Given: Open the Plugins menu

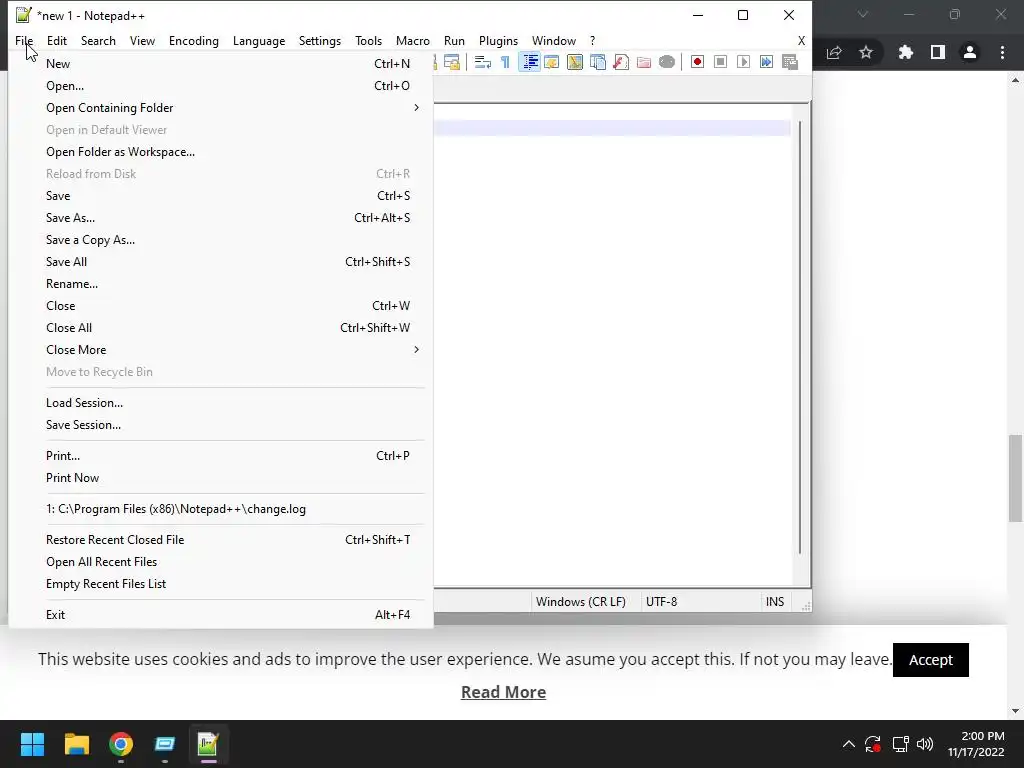Looking at the screenshot, I should (498, 40).
